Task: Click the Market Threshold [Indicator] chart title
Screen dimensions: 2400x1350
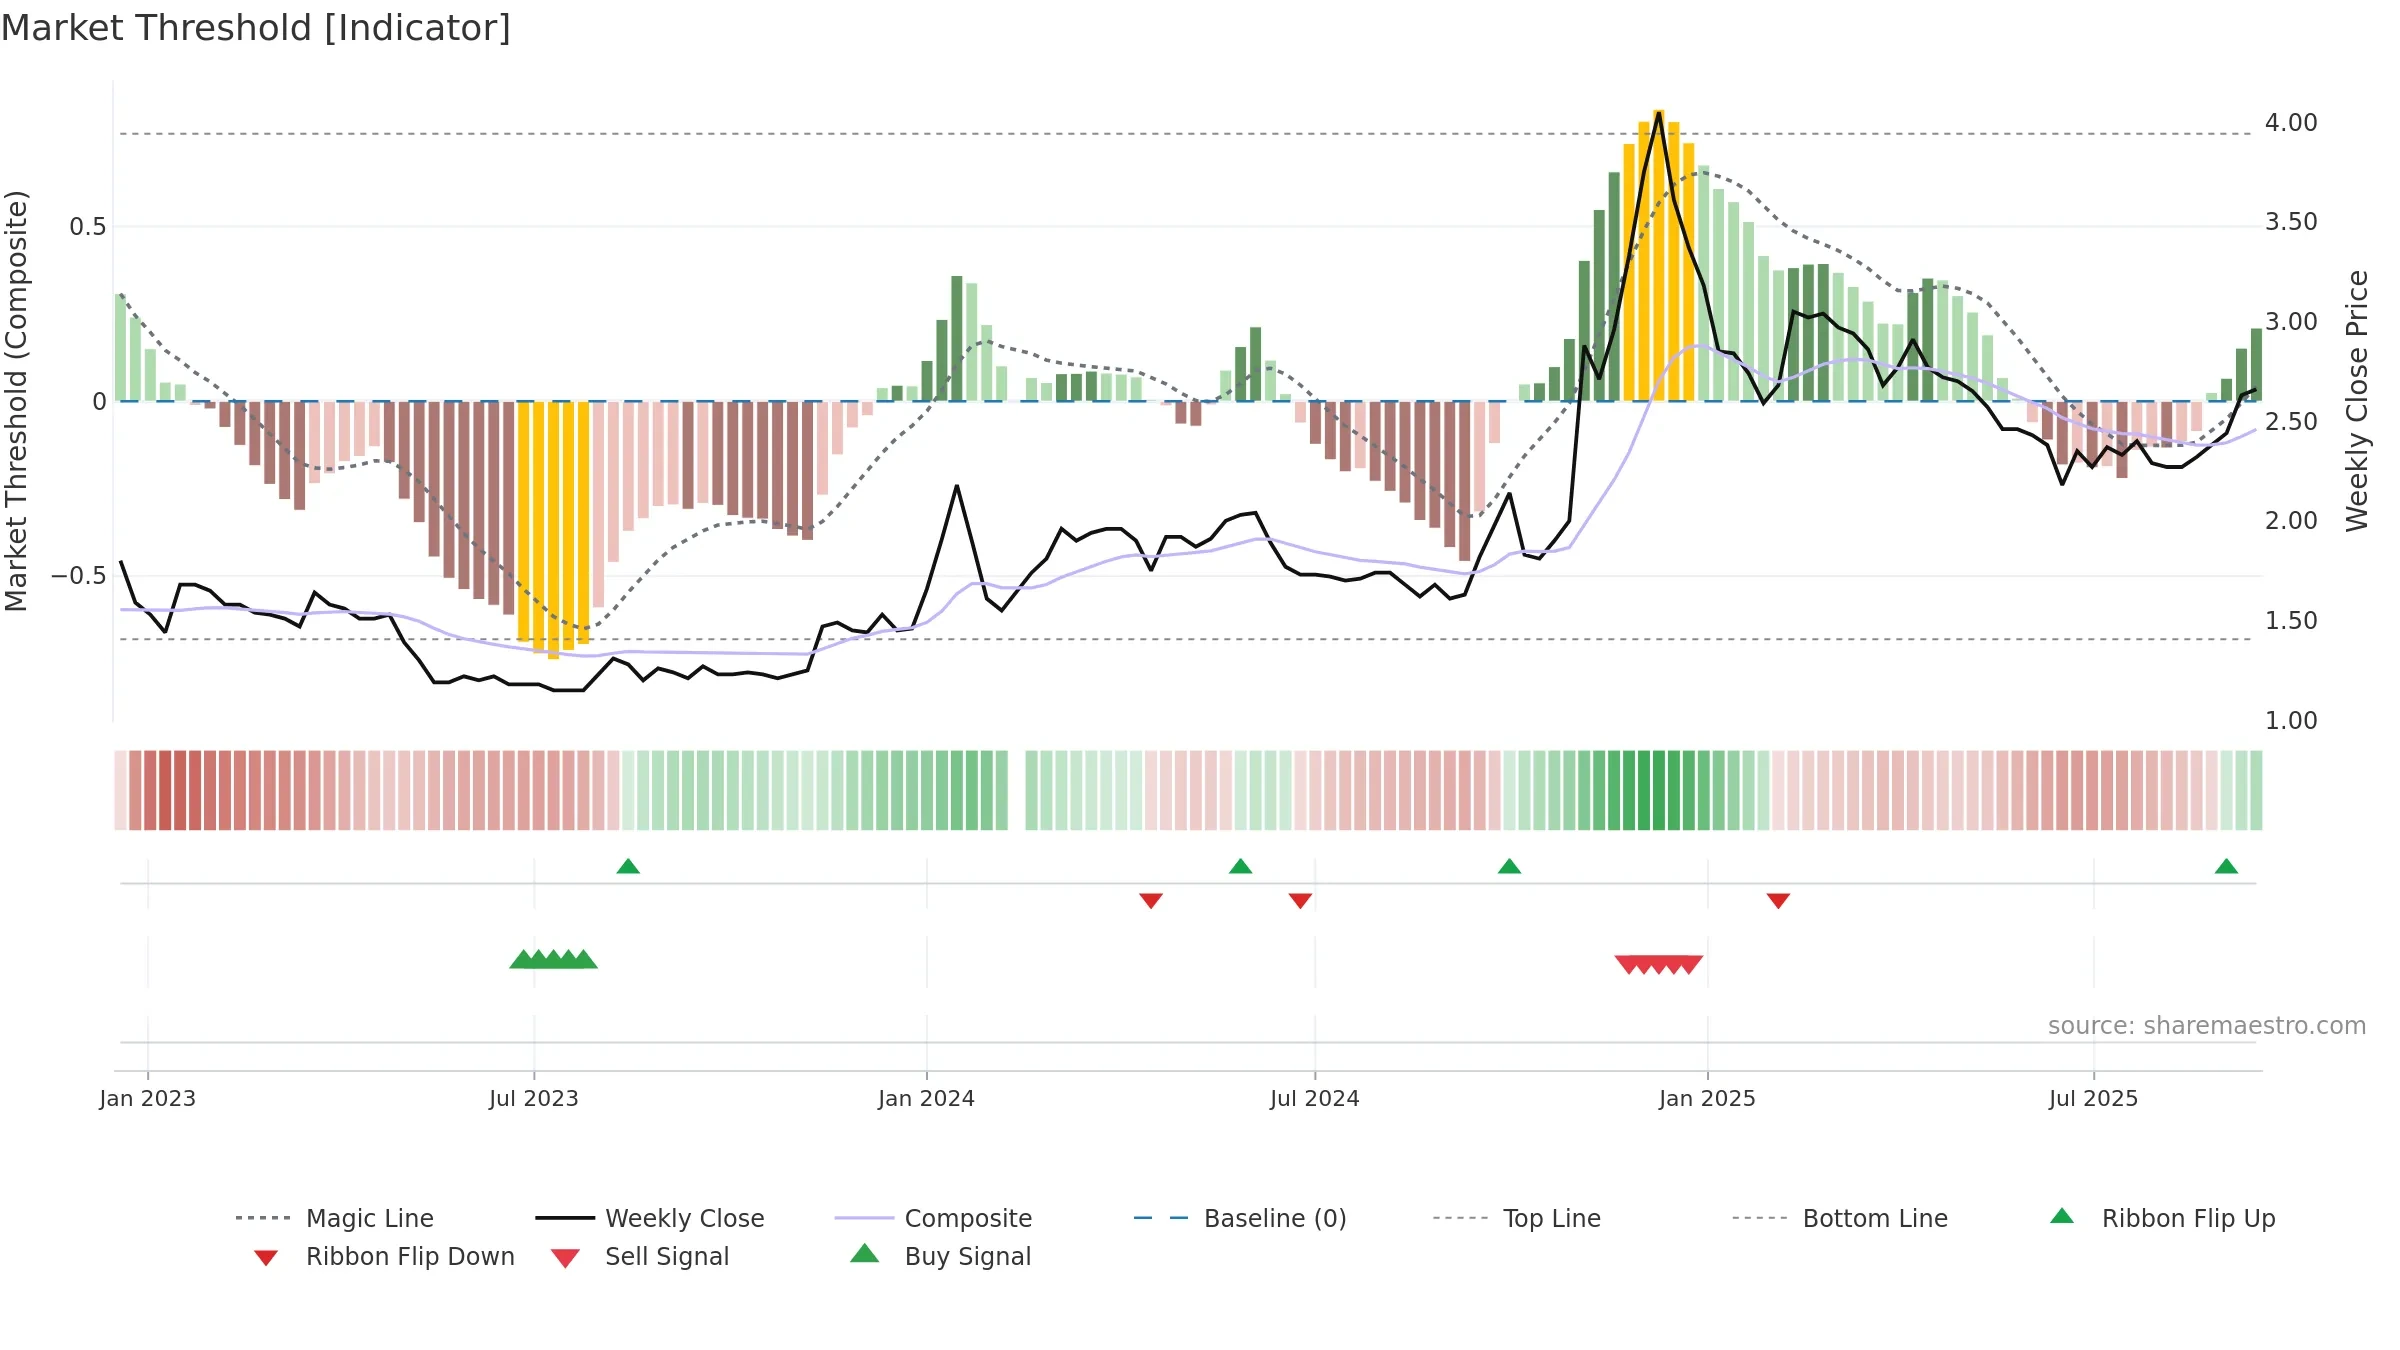Action: (x=256, y=28)
